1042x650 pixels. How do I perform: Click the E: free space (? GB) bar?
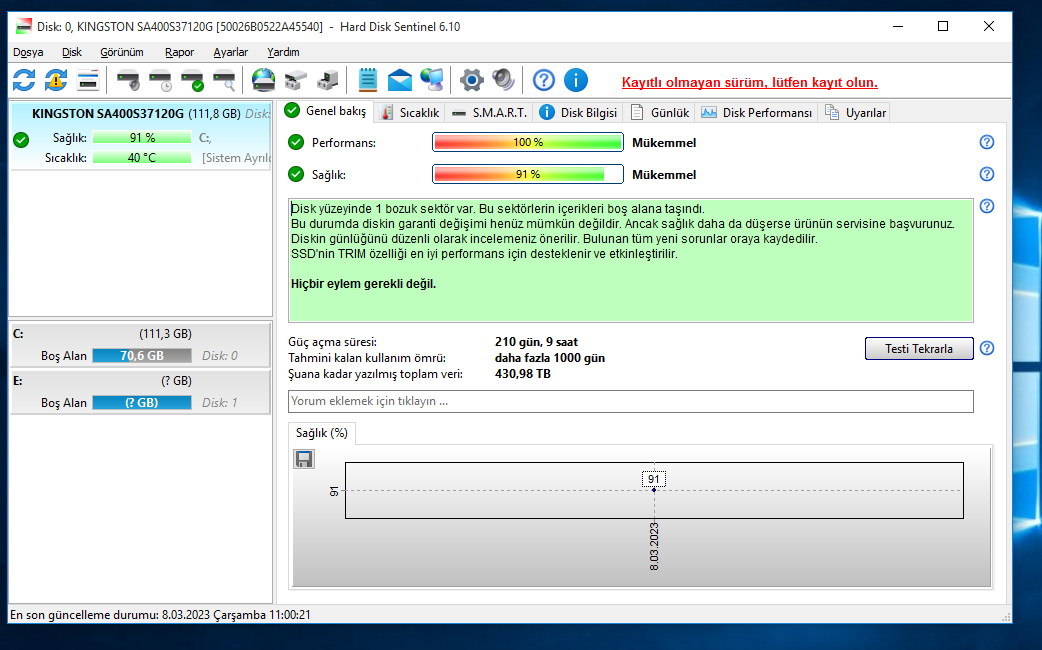(142, 403)
